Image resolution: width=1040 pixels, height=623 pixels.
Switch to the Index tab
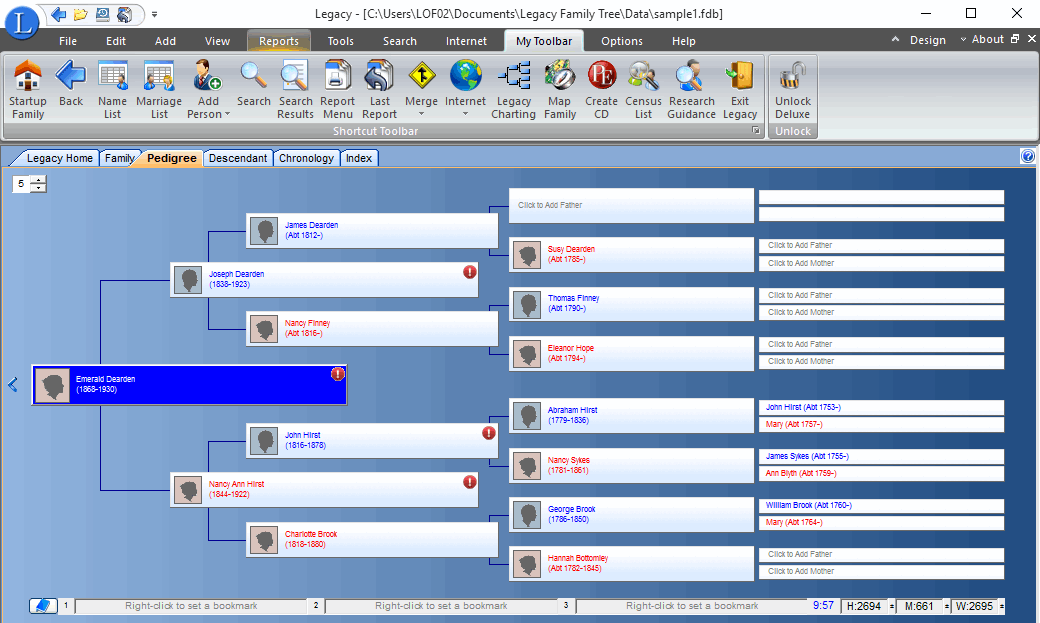[x=359, y=158]
